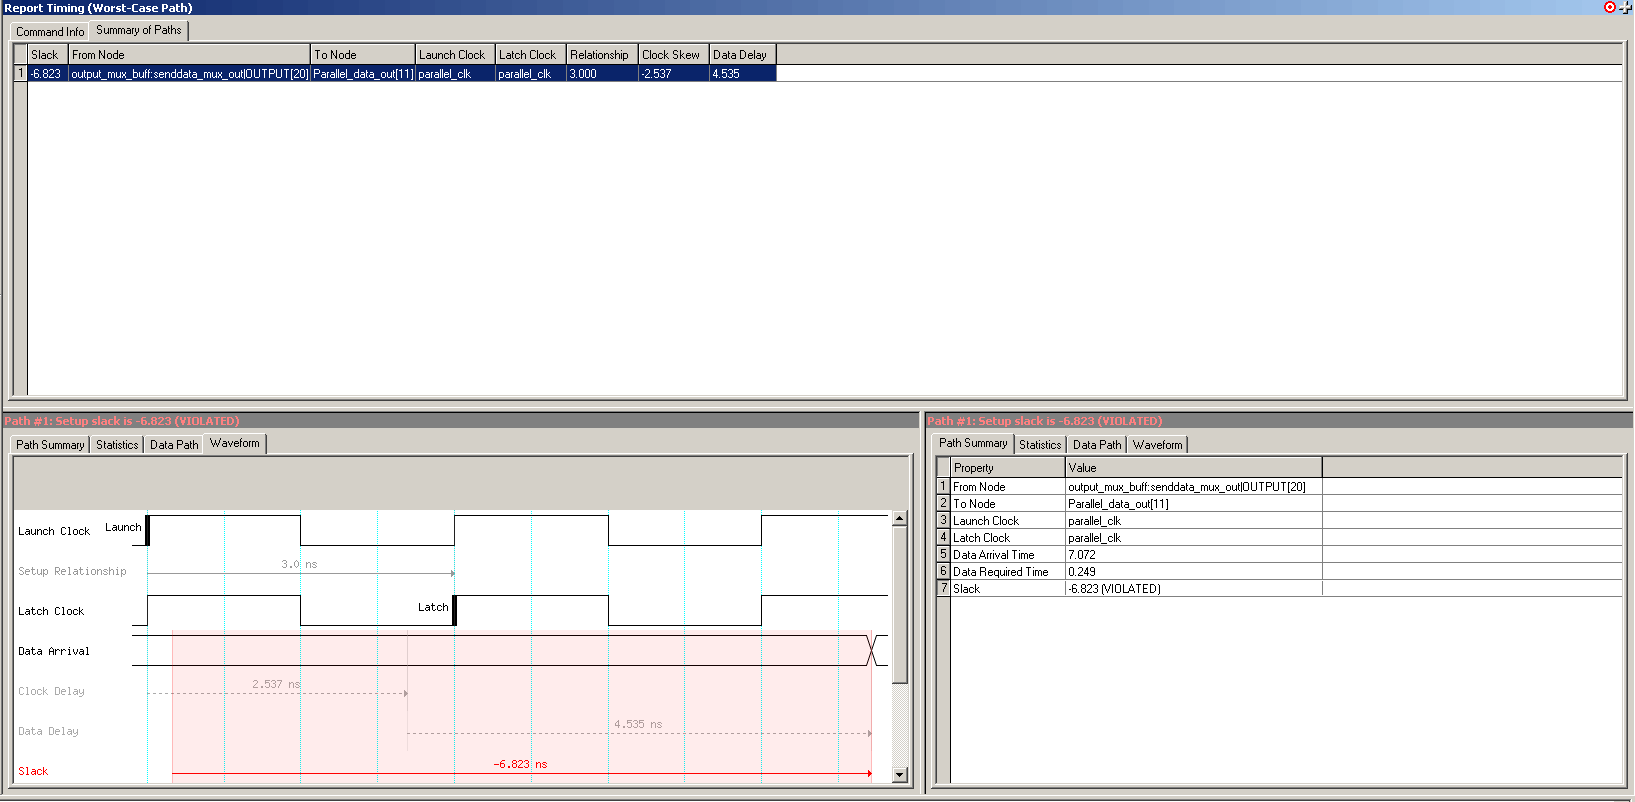Open Waveform tab in right pane

point(1157,445)
